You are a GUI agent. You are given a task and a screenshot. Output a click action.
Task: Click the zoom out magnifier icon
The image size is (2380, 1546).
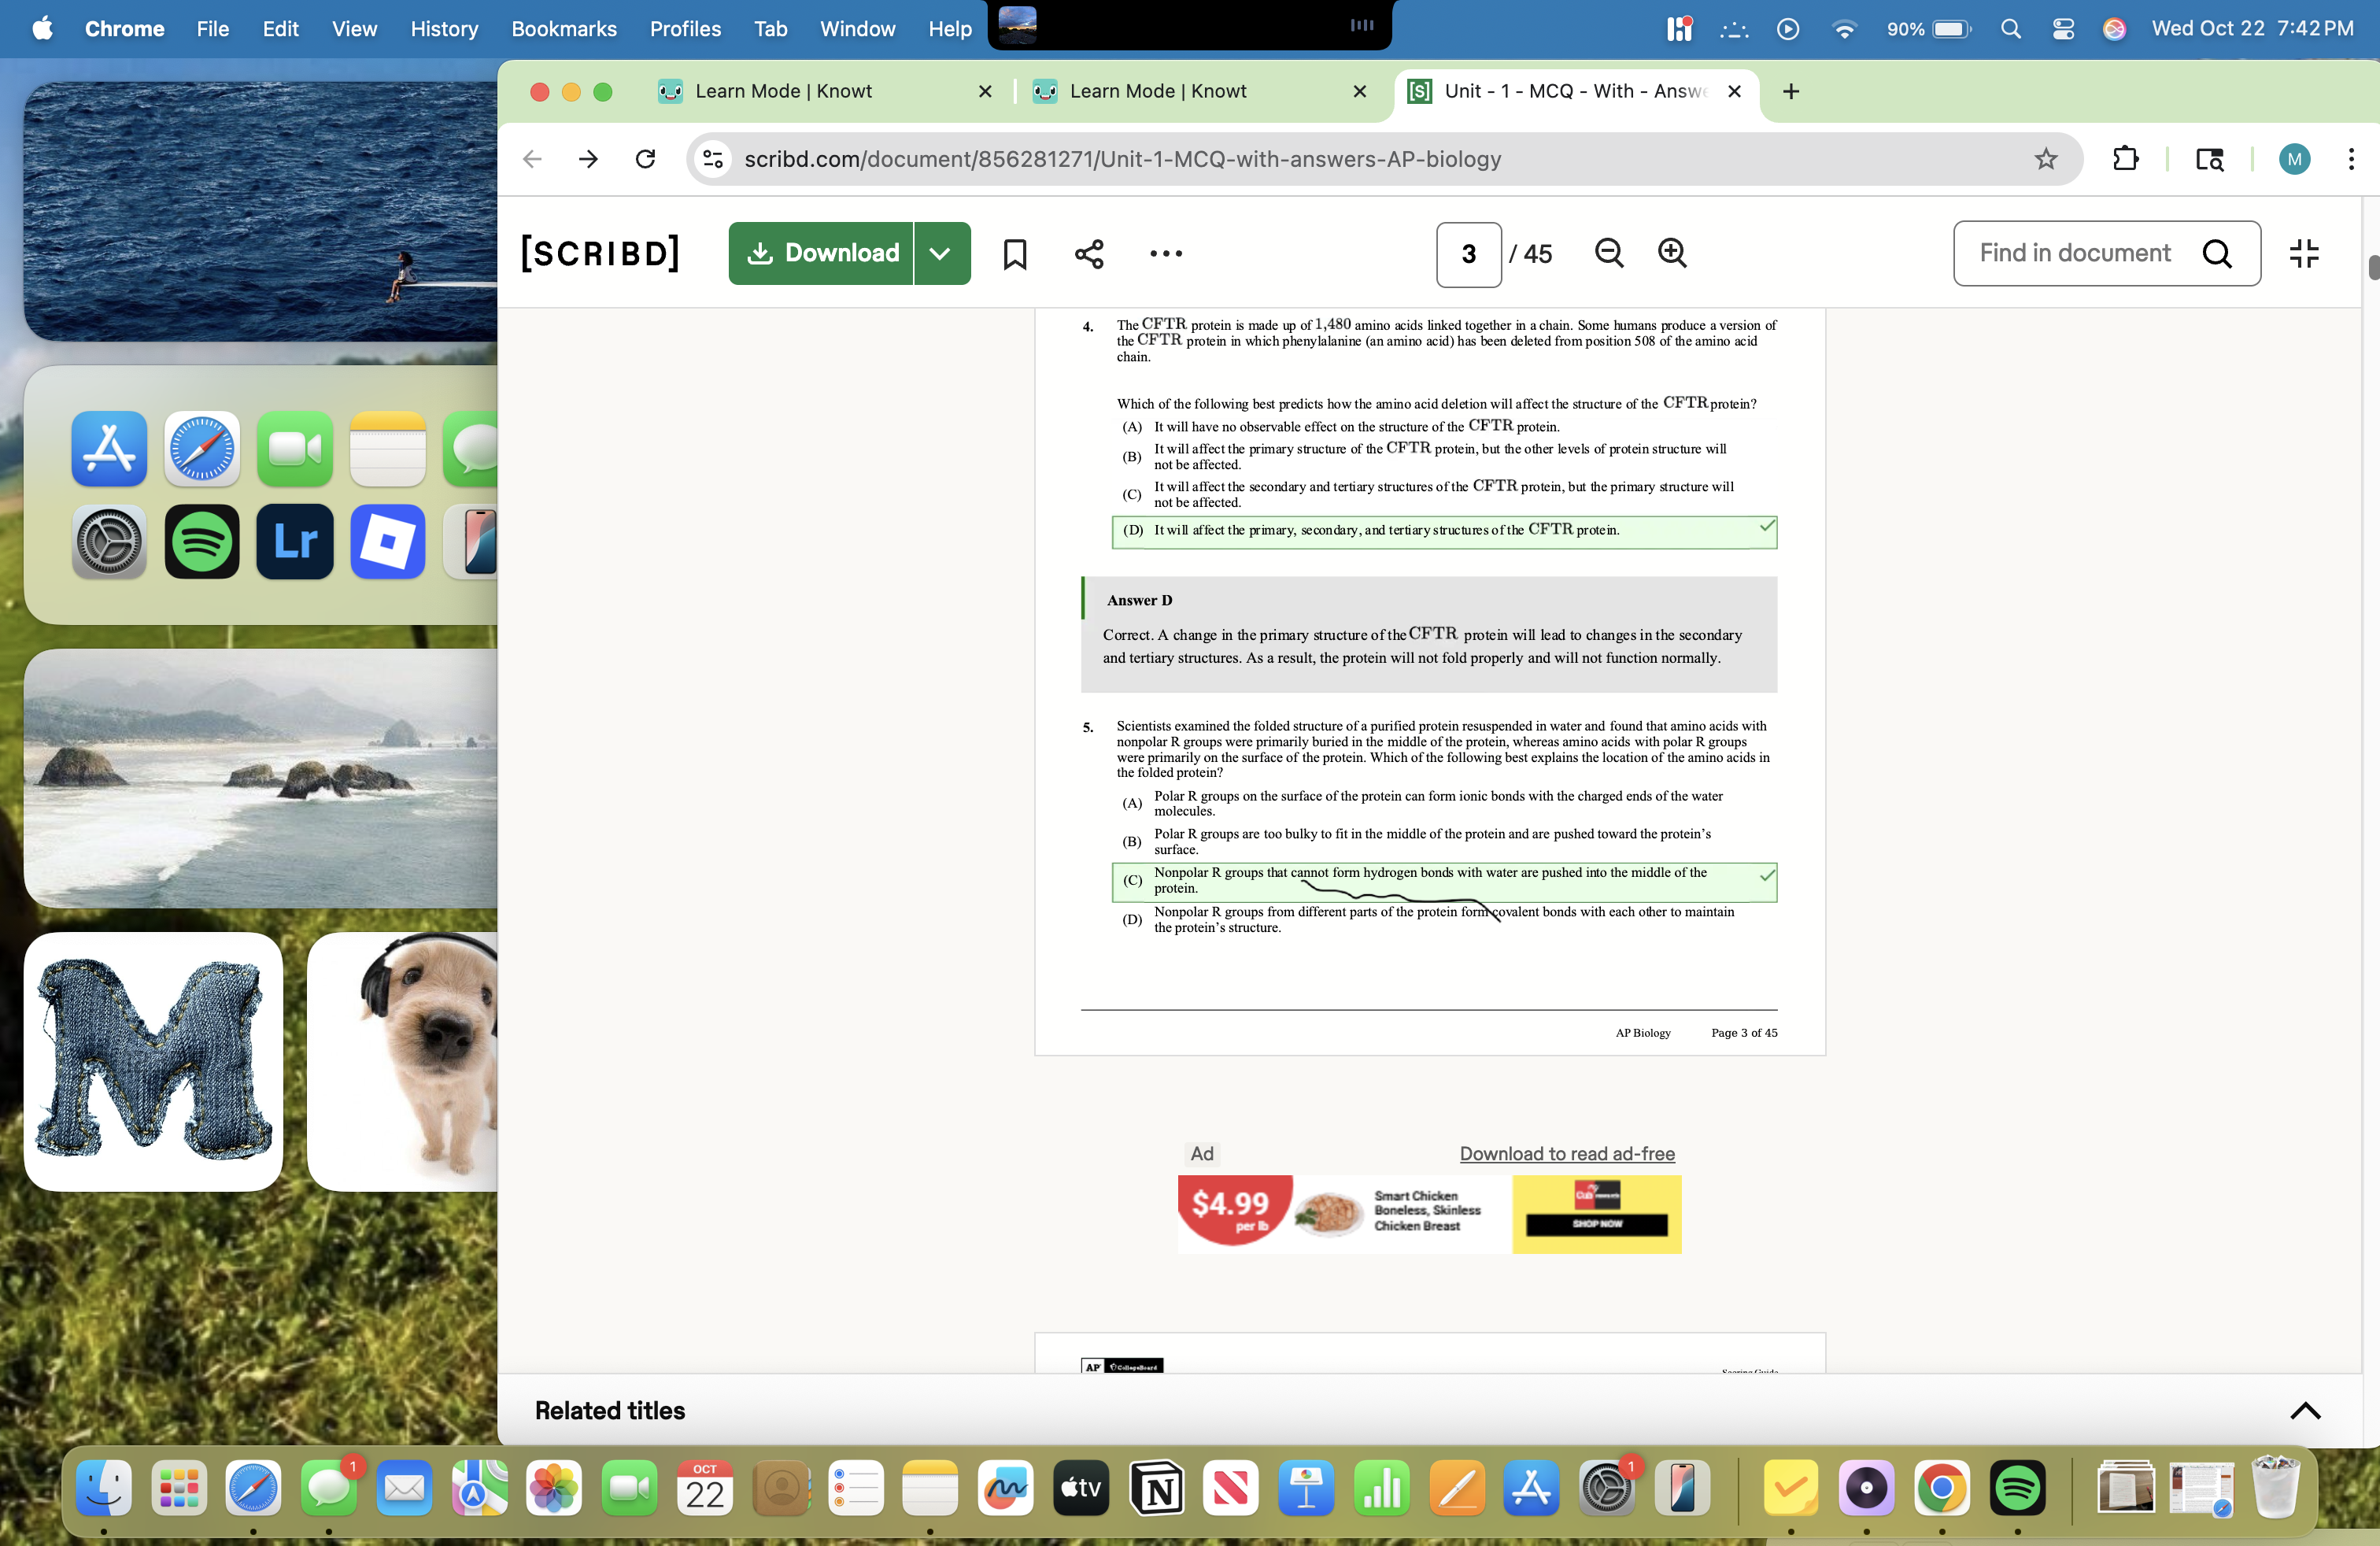pyautogui.click(x=1608, y=253)
